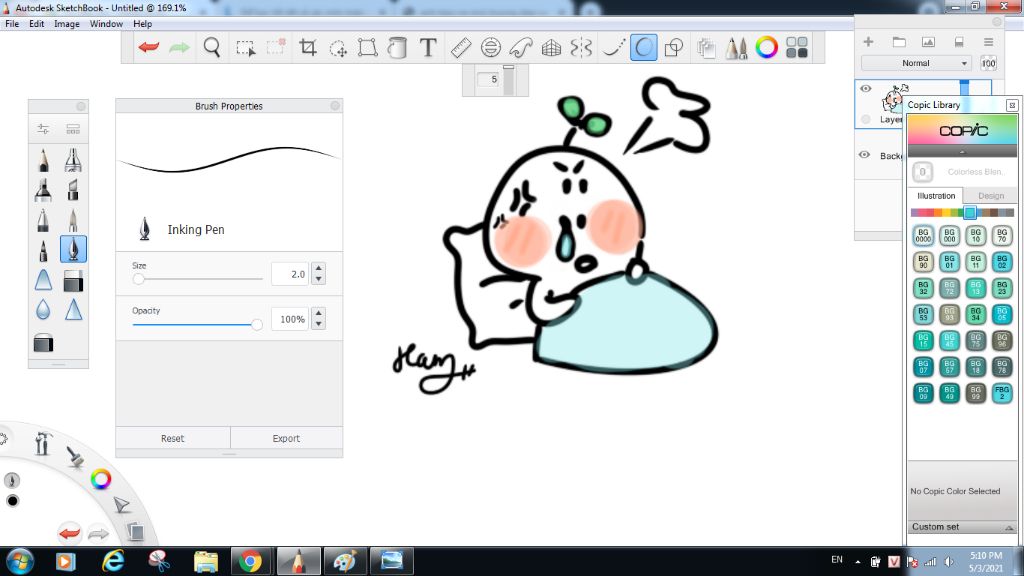Open Windows Start menu orb
The height and width of the screenshot is (576, 1024).
(x=20, y=562)
